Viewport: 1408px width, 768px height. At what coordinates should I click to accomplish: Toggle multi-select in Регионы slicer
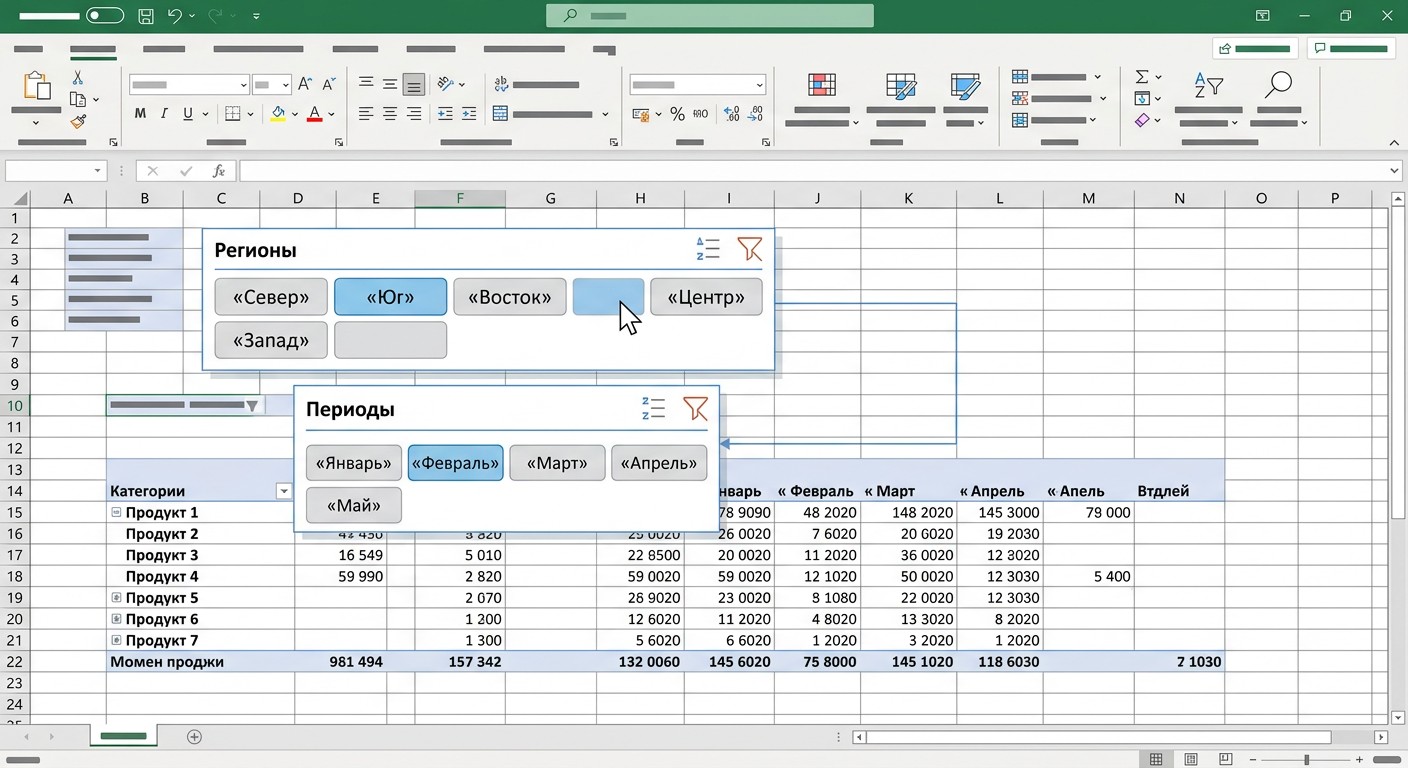click(x=708, y=249)
